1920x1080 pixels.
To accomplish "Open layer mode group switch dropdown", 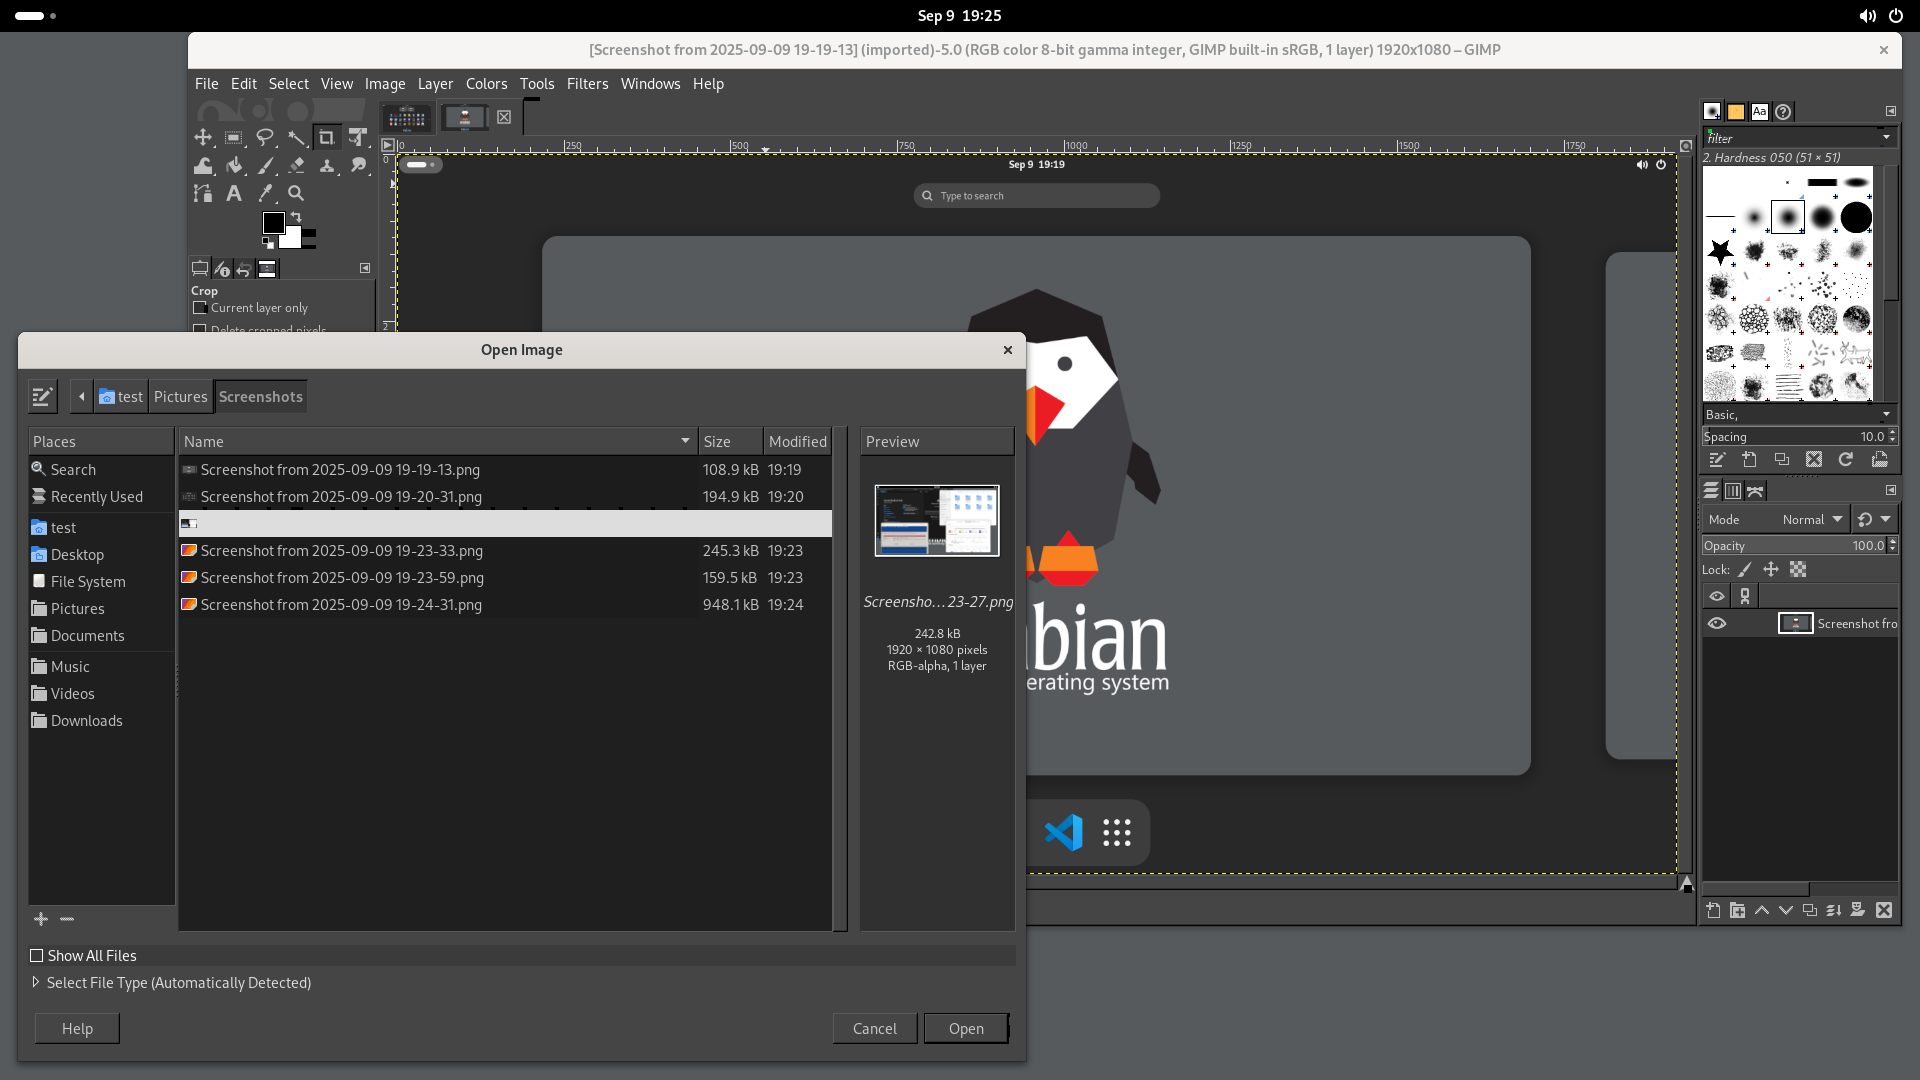I will [x=1875, y=520].
